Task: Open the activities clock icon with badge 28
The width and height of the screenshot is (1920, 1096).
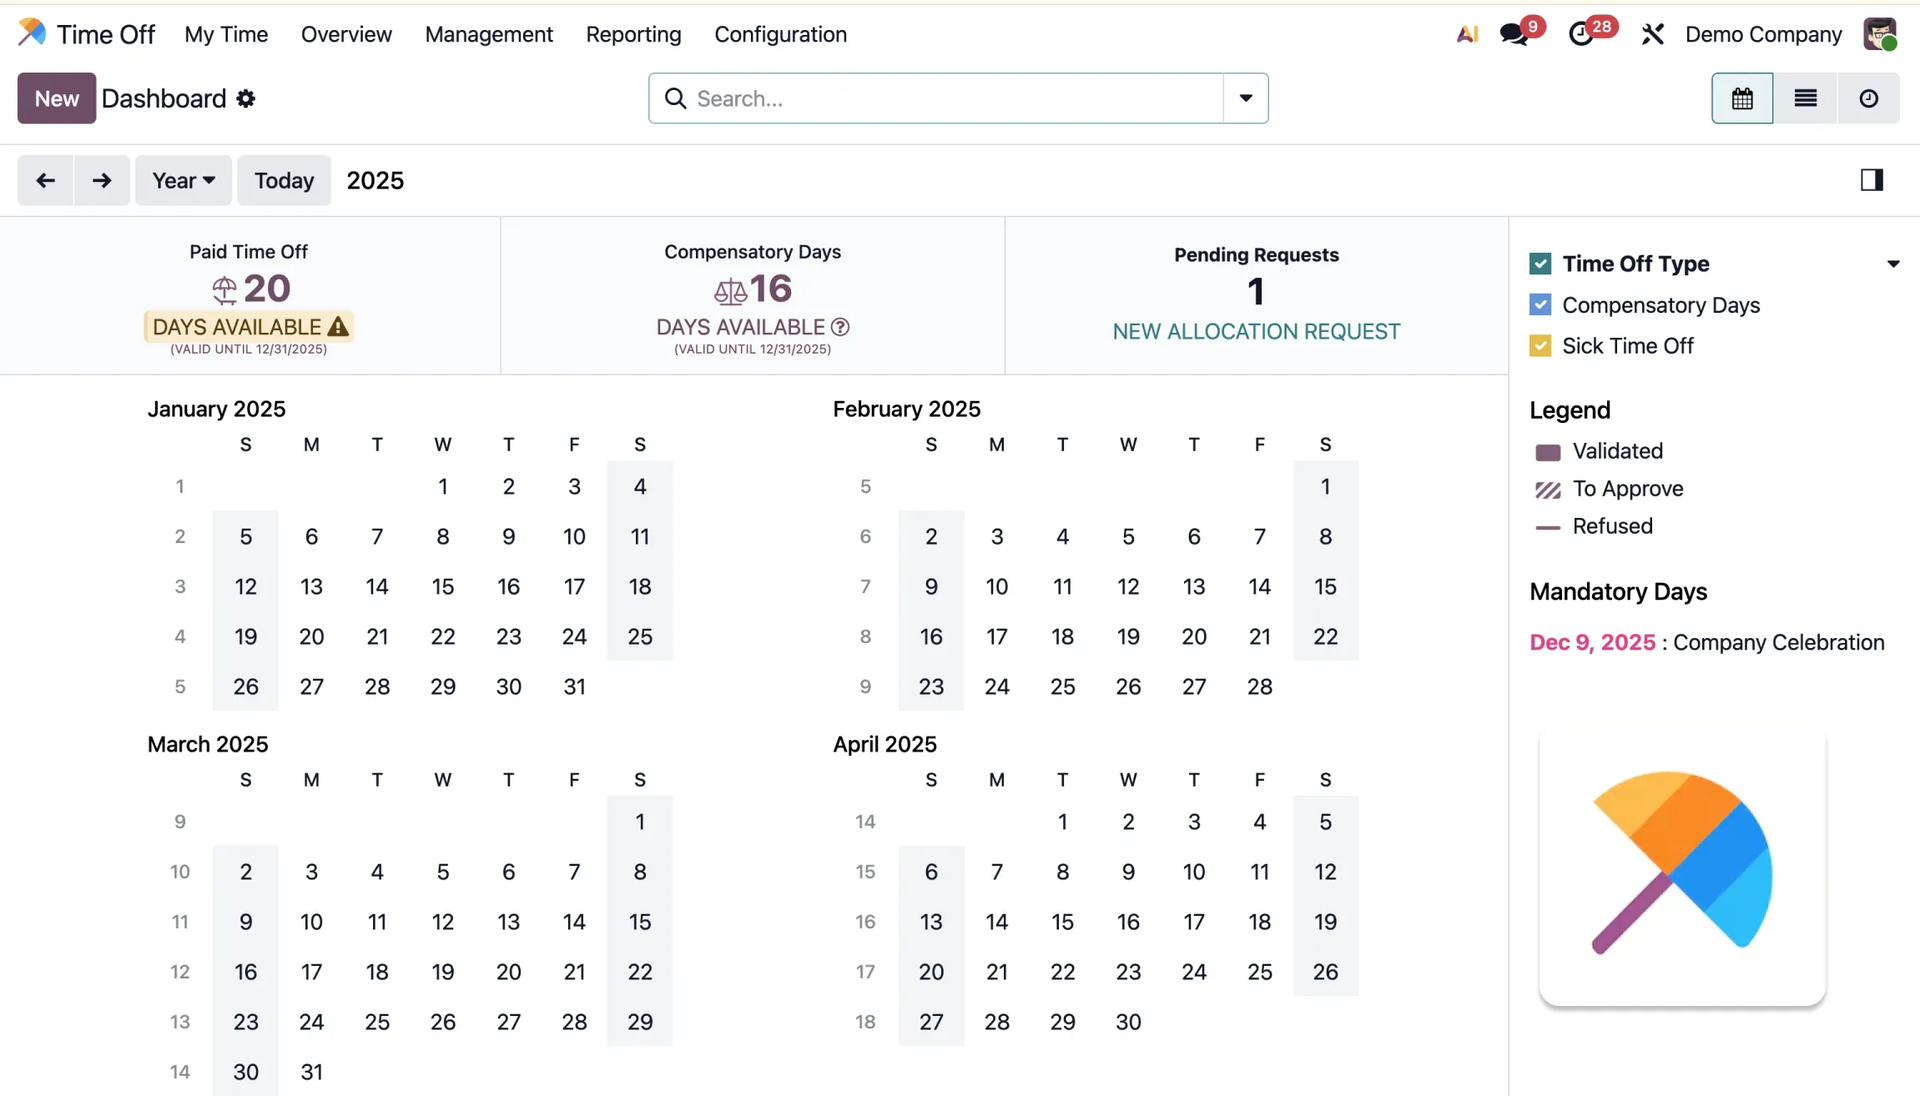Action: point(1581,34)
